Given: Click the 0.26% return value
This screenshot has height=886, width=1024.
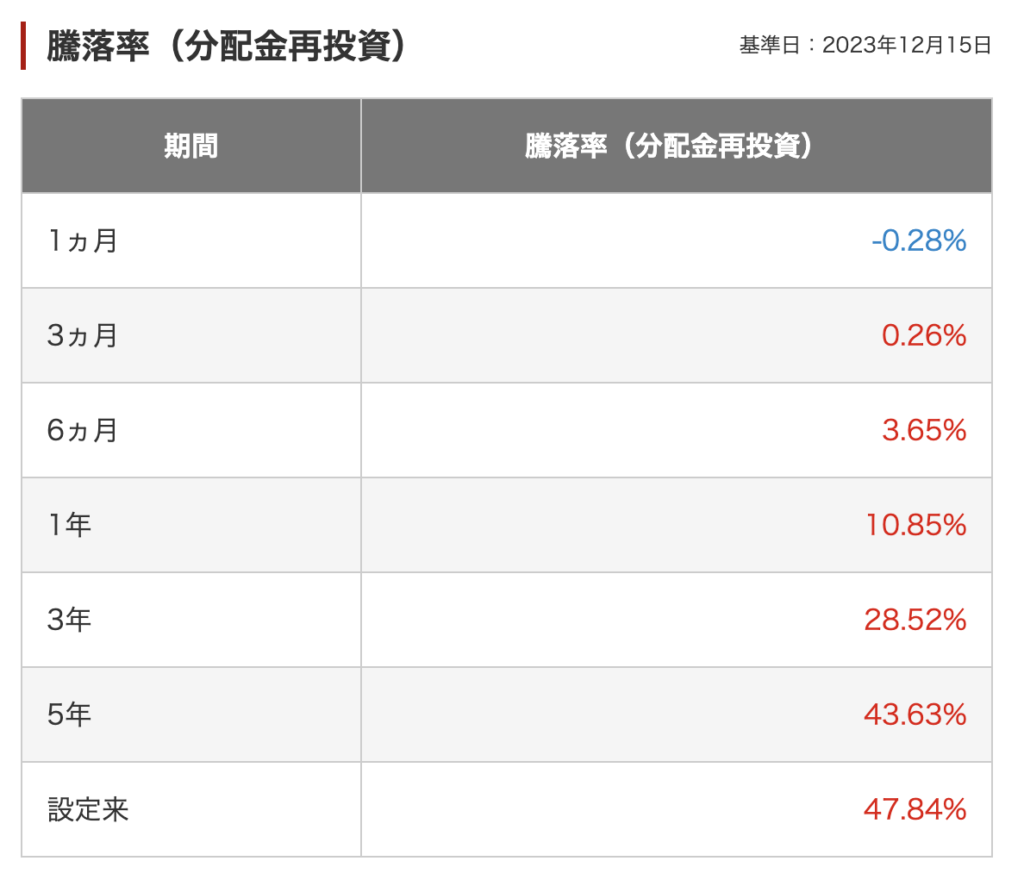Looking at the screenshot, I should 924,336.
